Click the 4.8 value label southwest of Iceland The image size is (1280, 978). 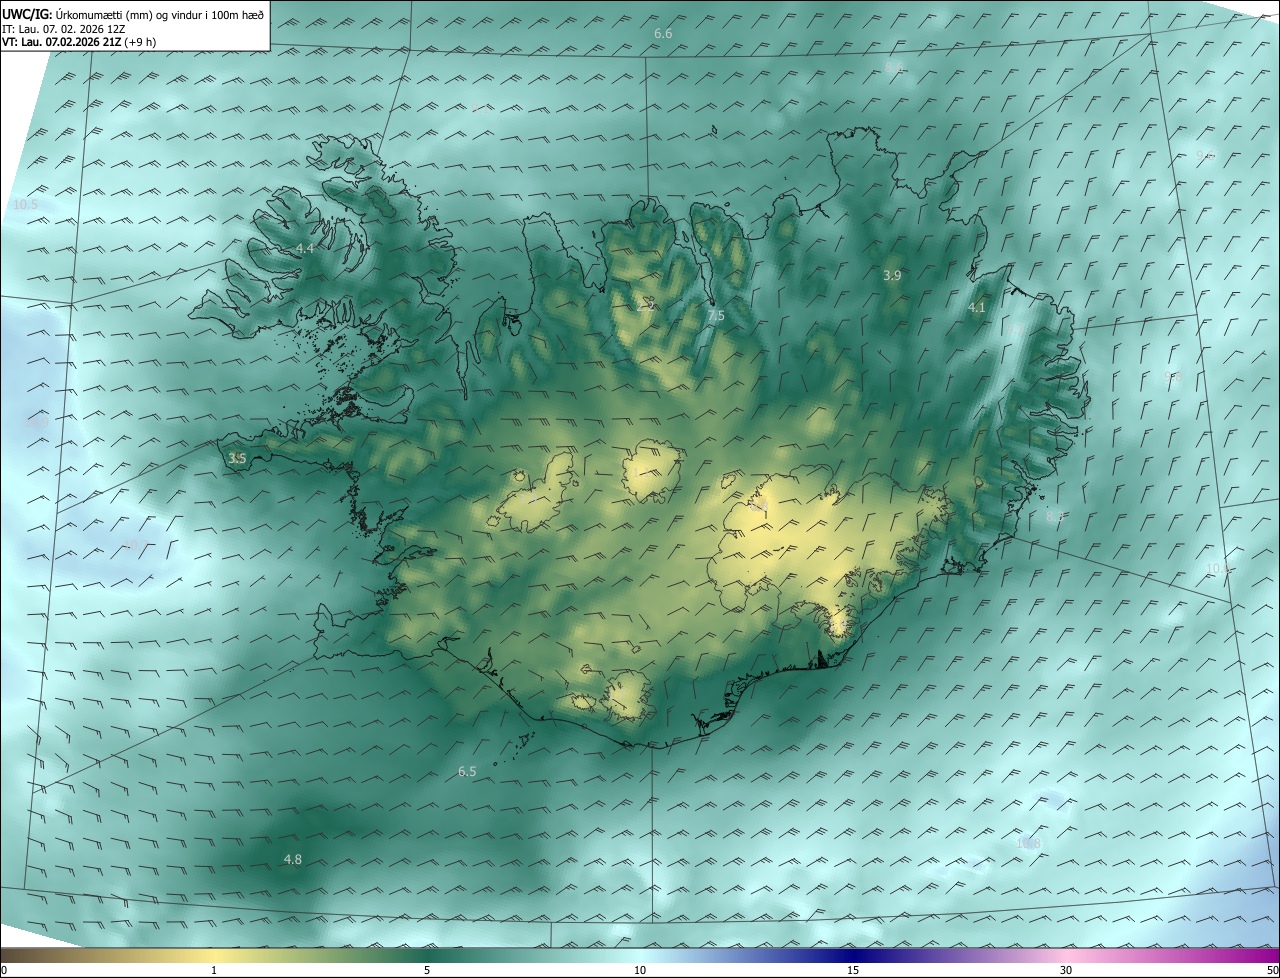[x=292, y=859]
